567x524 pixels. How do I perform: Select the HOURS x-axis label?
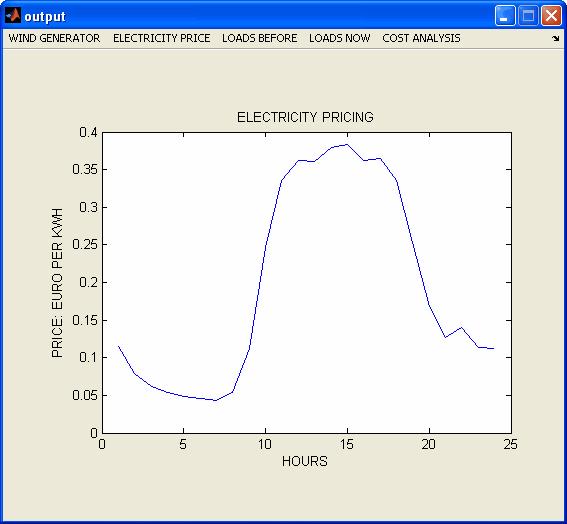point(305,461)
